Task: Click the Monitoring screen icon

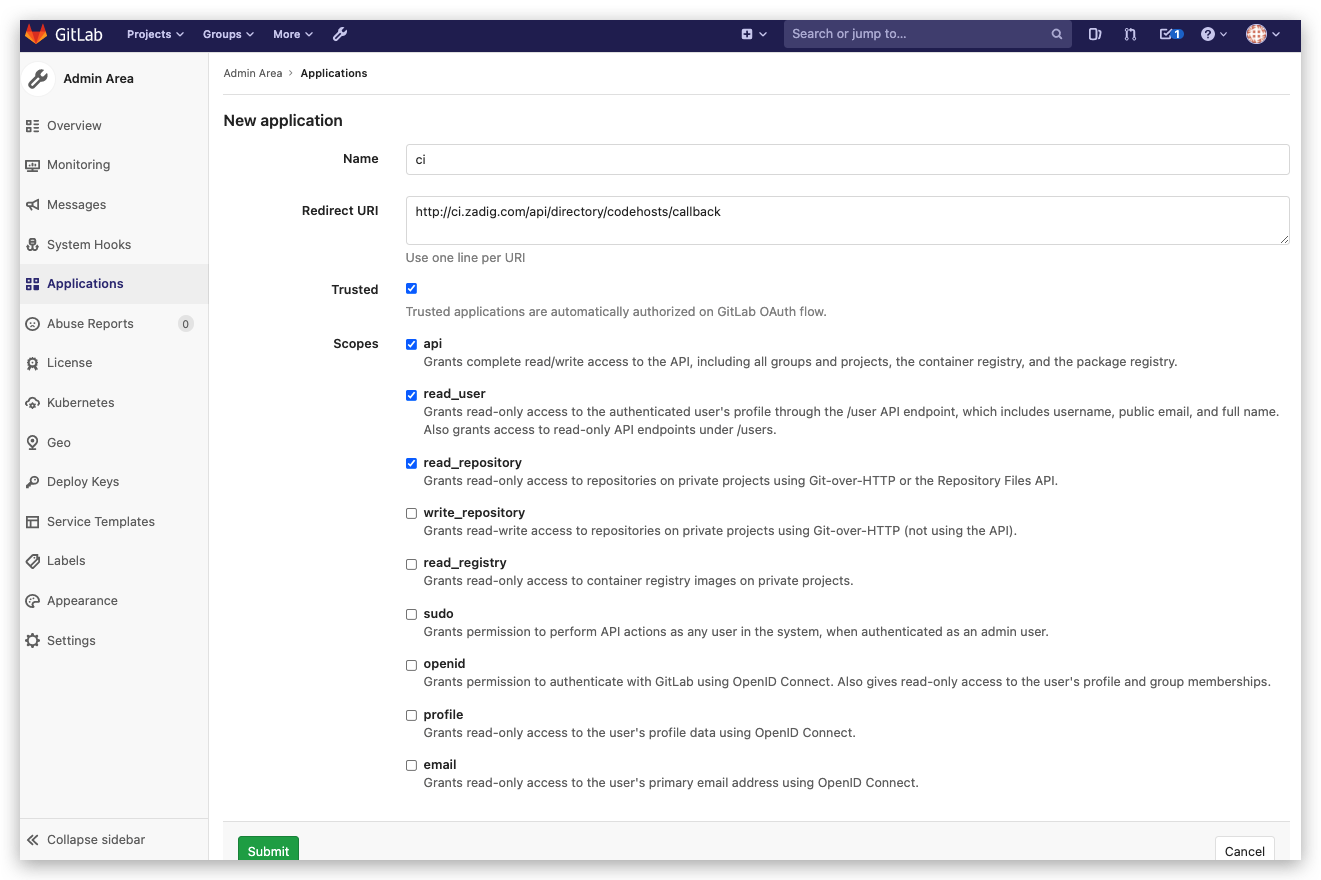Action: pos(32,165)
